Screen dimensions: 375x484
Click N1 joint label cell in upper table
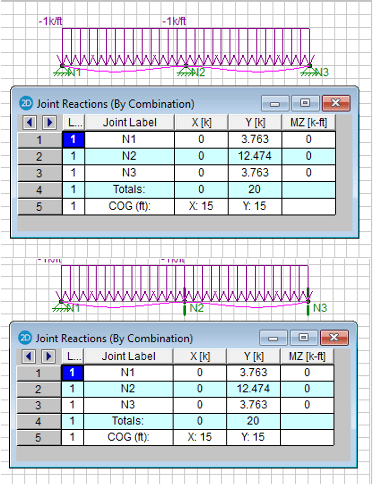[x=129, y=139]
